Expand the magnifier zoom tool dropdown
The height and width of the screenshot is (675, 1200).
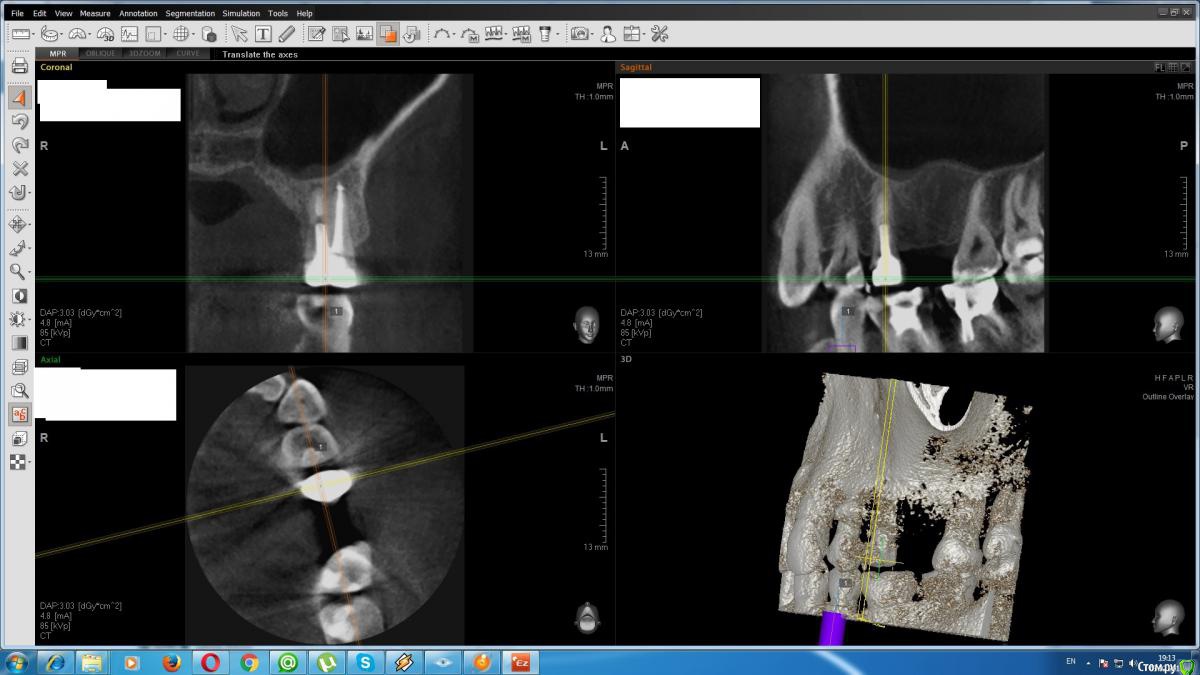click(31, 272)
